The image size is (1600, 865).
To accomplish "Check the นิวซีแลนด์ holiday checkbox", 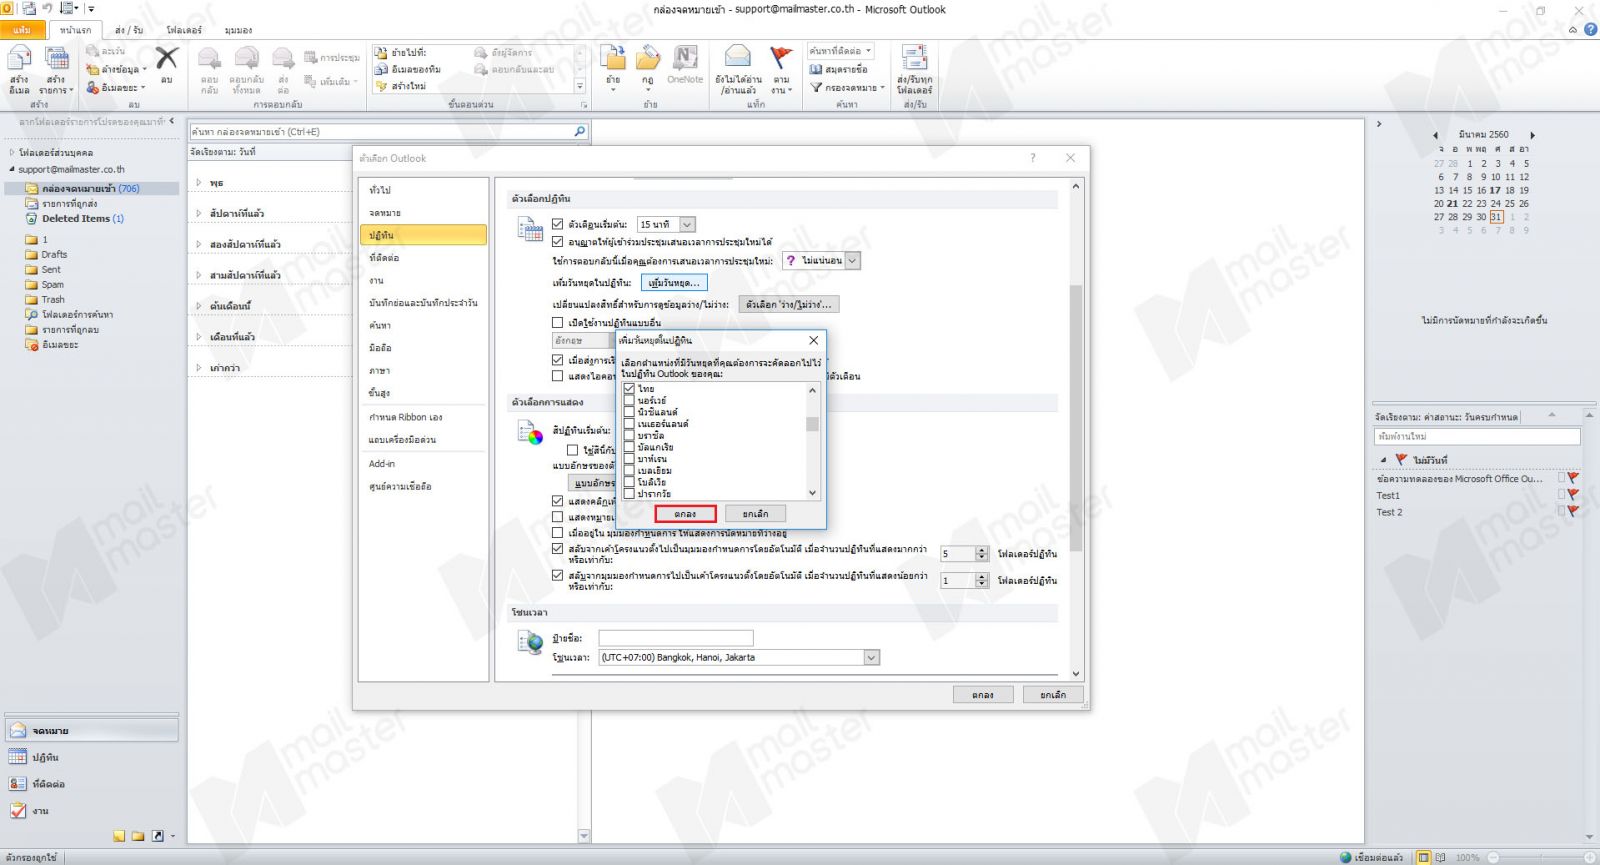I will 629,412.
